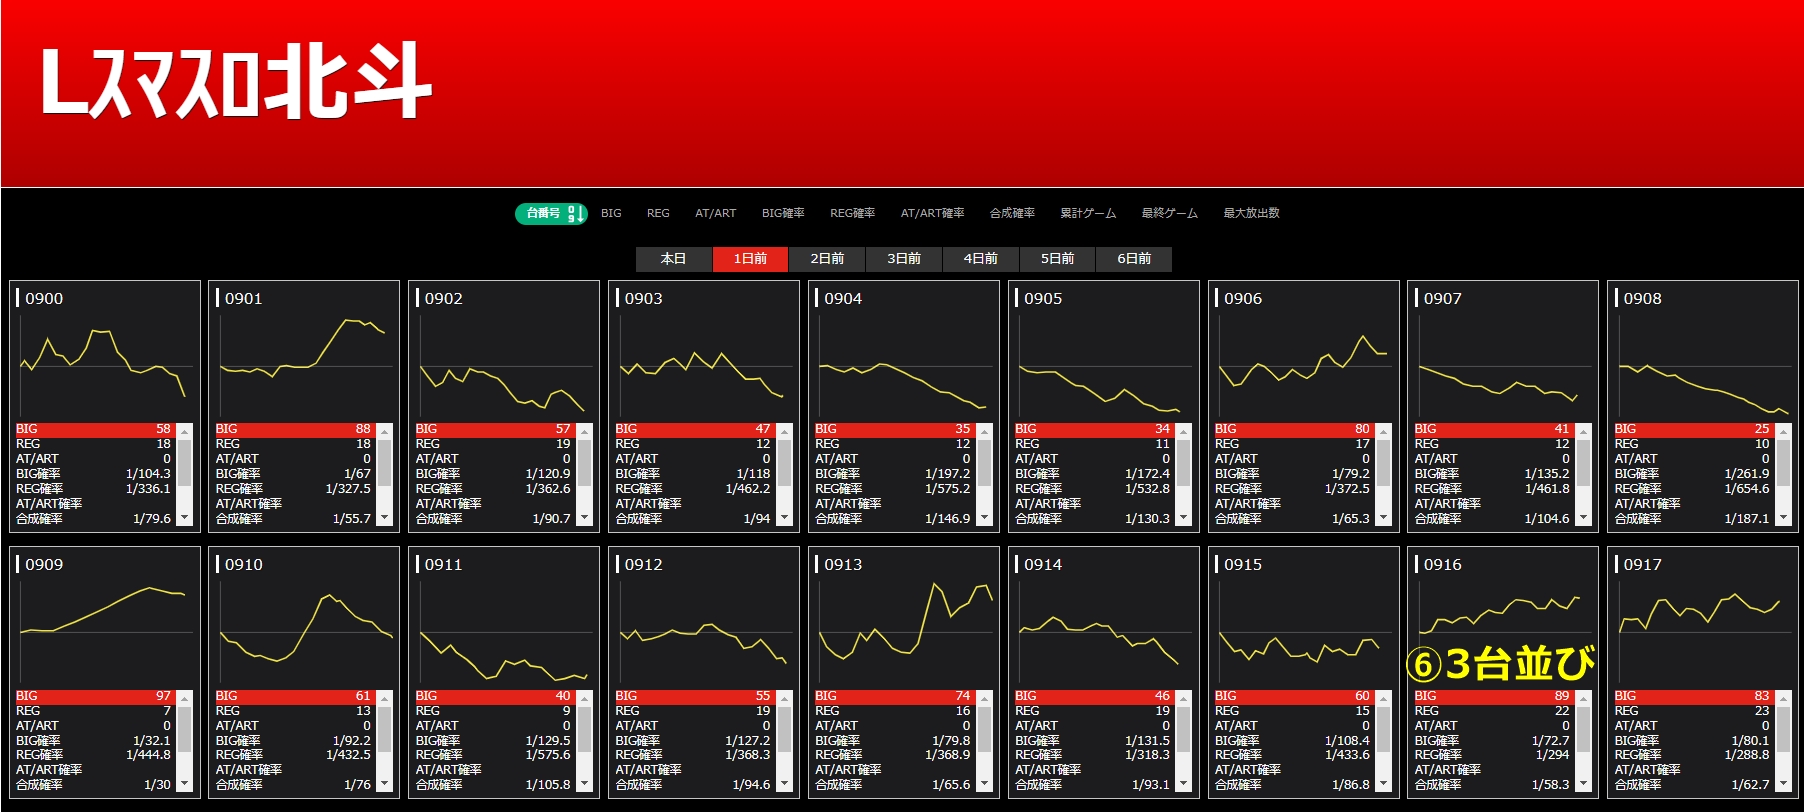This screenshot has height=812, width=1804.
Task: Sort by BIG確率
Action: click(x=783, y=213)
